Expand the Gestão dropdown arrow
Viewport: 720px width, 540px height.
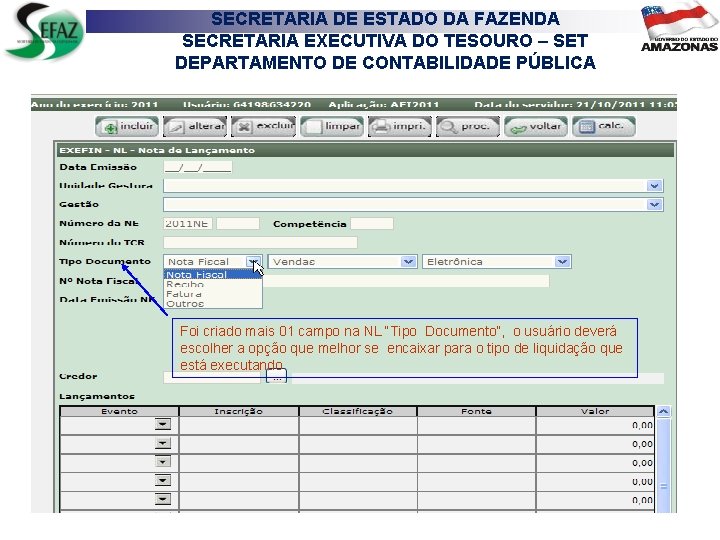pos(654,204)
